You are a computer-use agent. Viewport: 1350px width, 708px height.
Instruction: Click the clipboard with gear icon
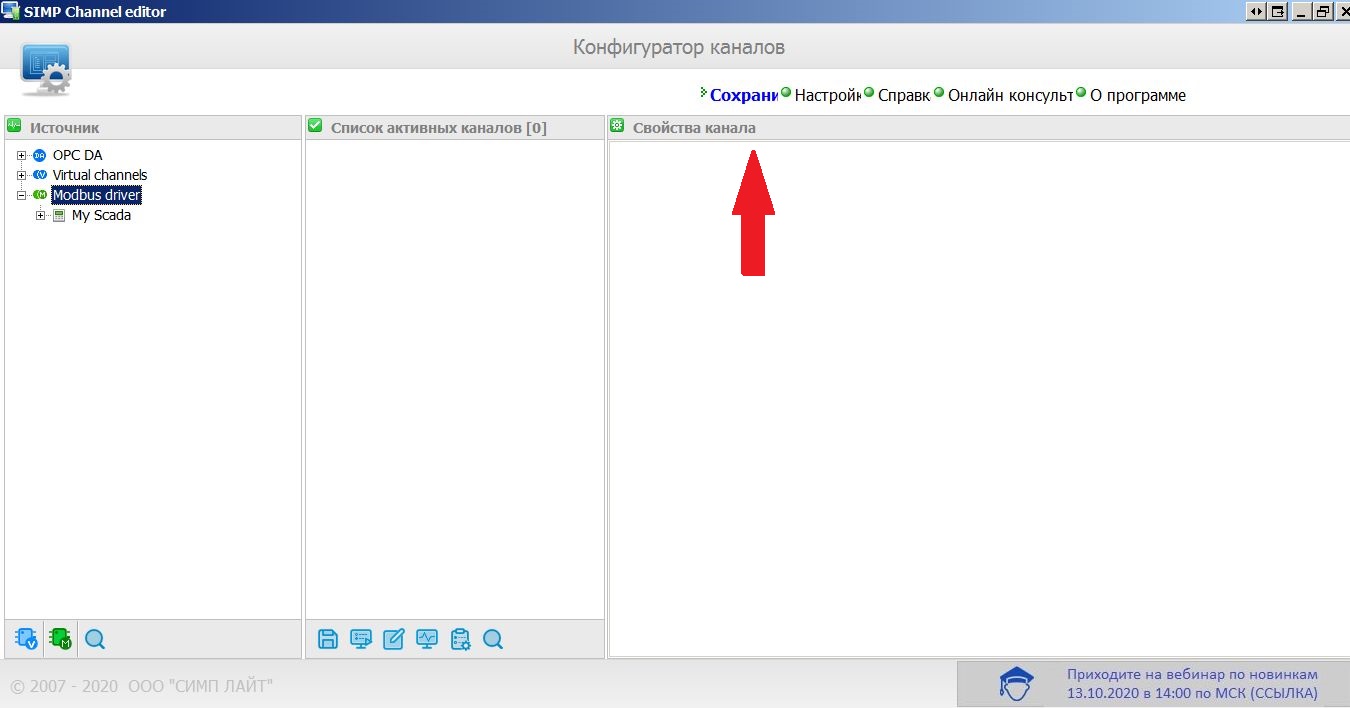coord(460,638)
